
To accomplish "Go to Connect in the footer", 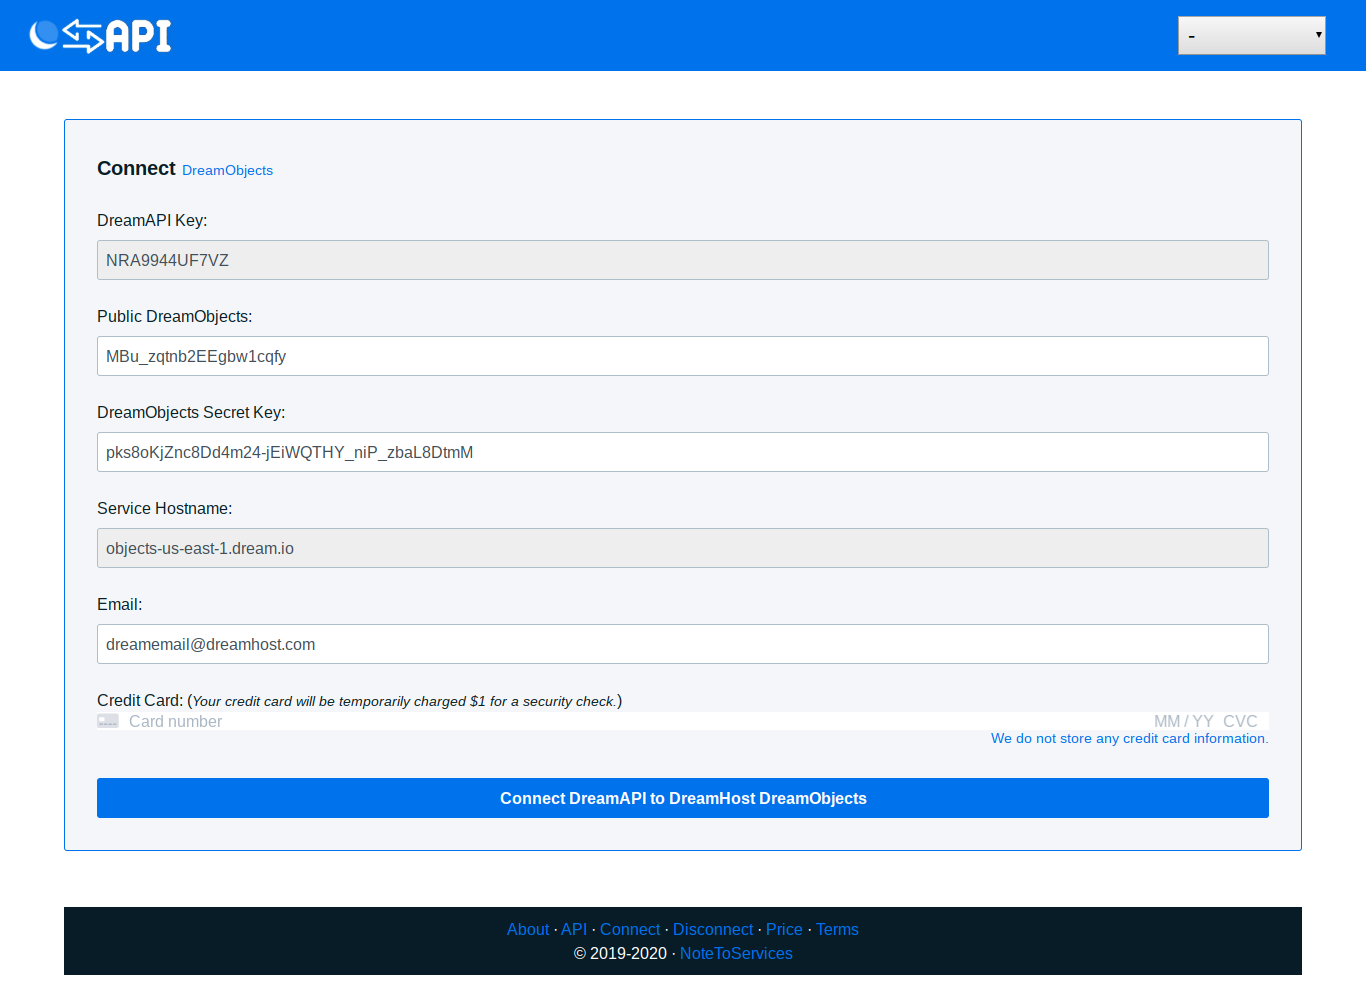I will [630, 929].
